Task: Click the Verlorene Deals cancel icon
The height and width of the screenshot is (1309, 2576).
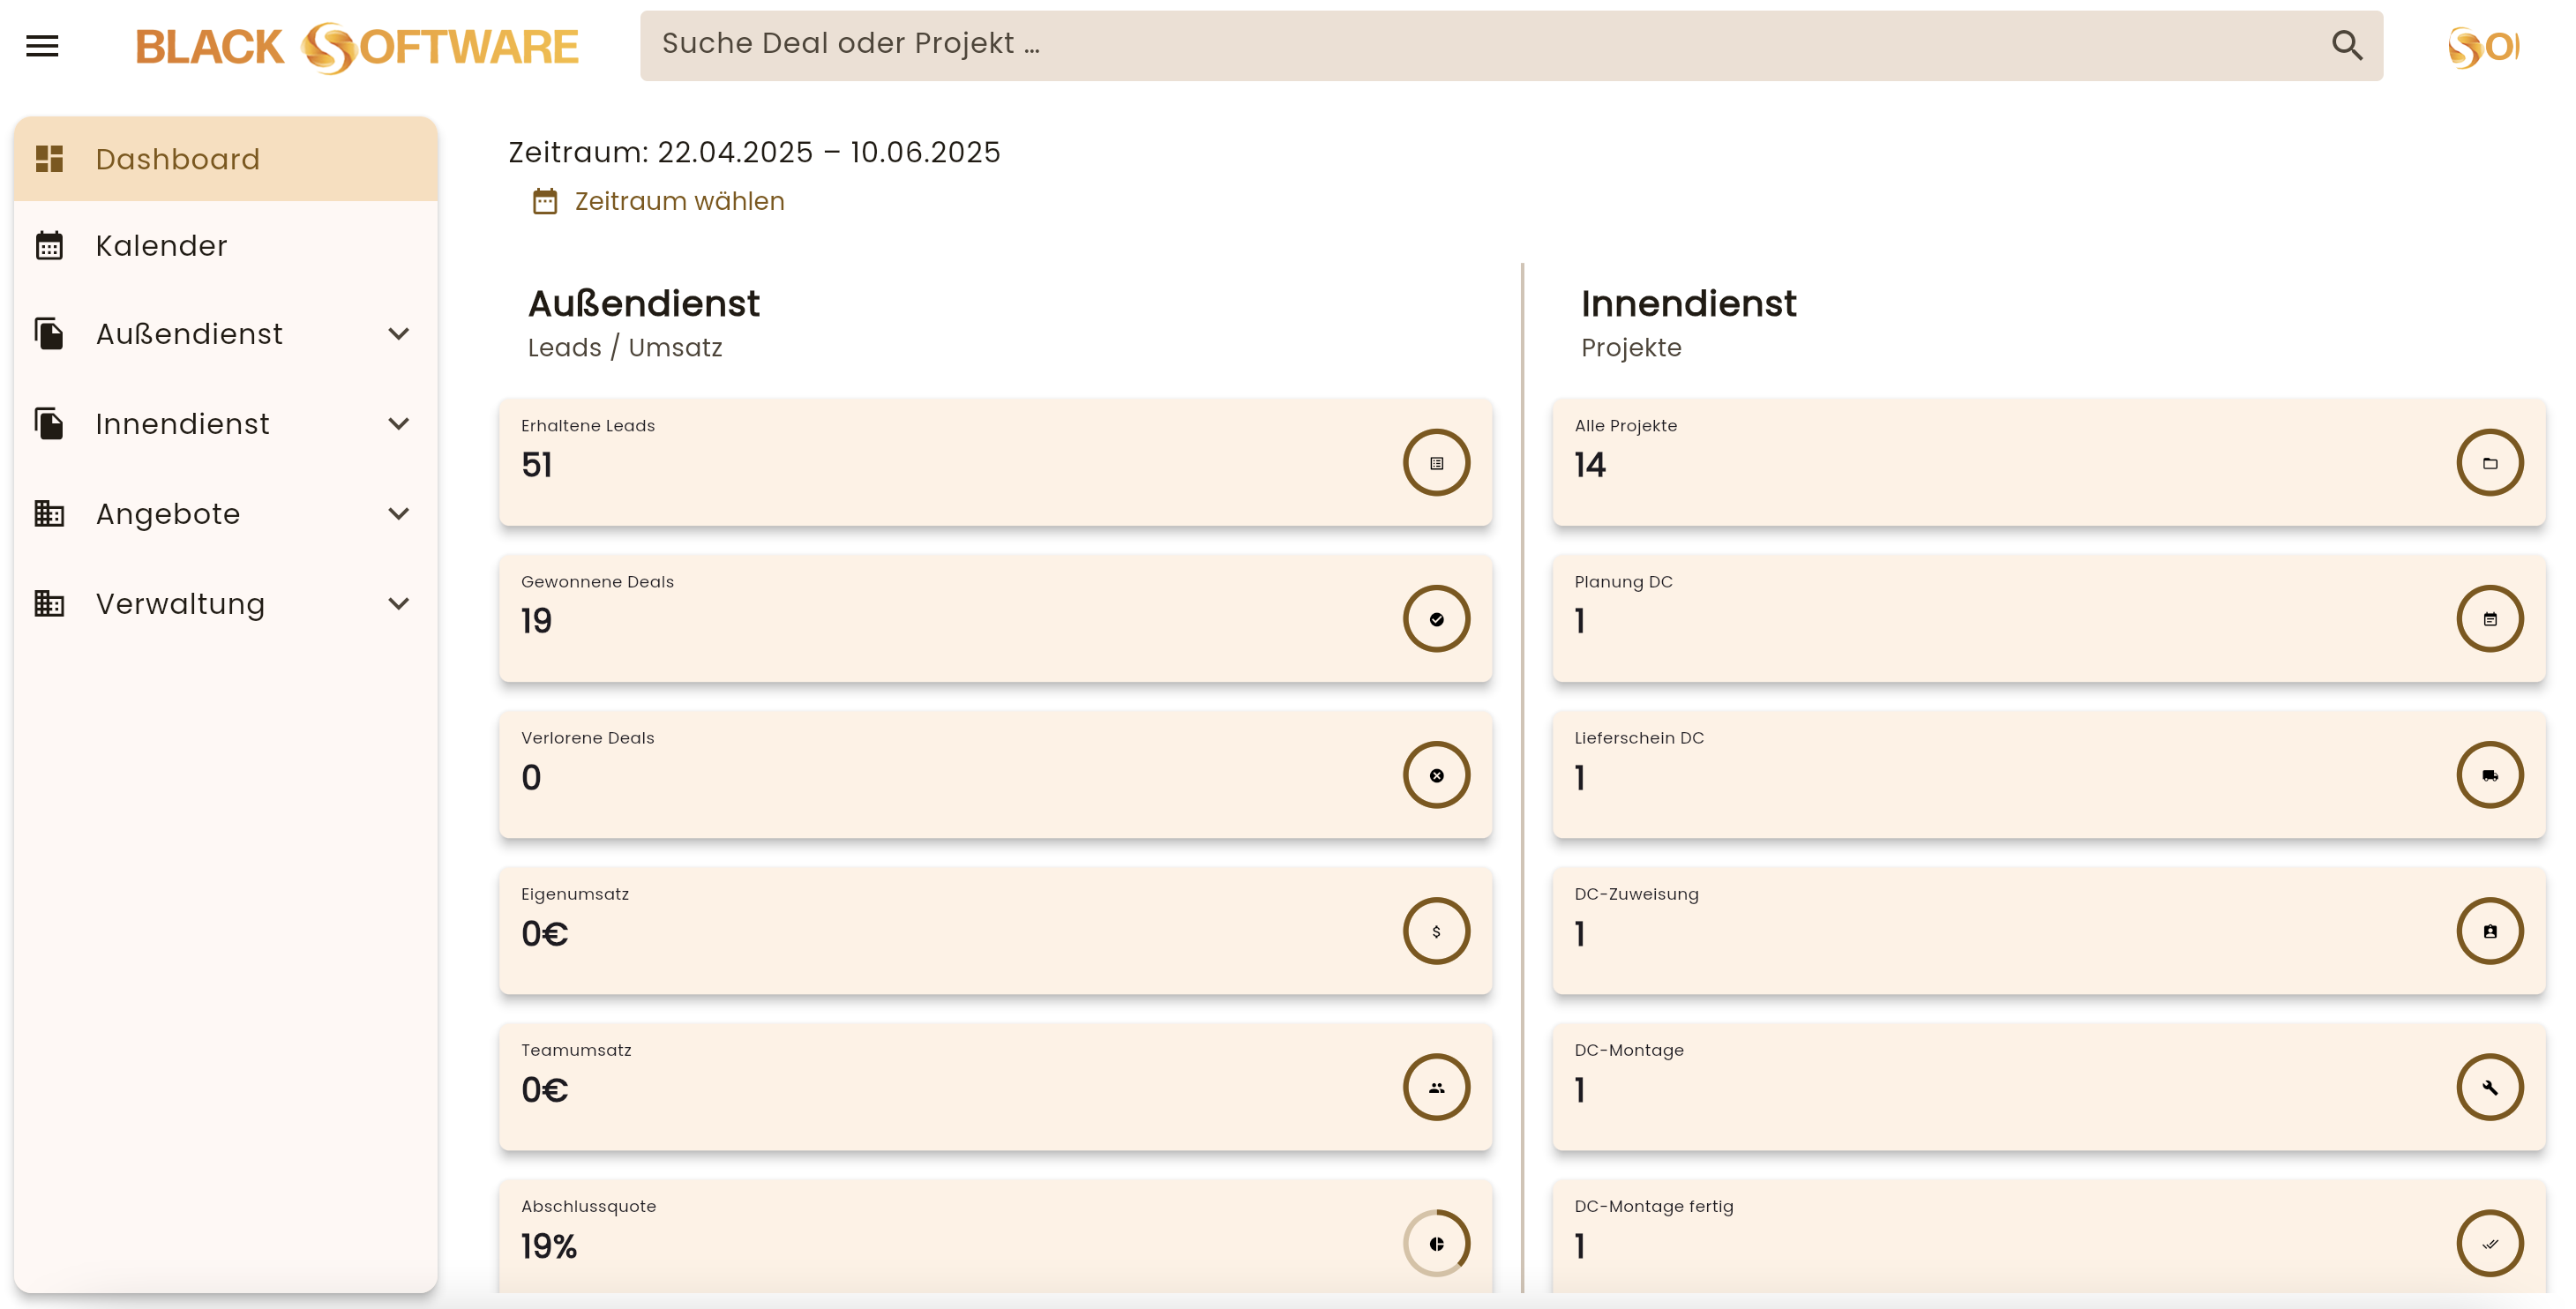Action: click(1435, 775)
